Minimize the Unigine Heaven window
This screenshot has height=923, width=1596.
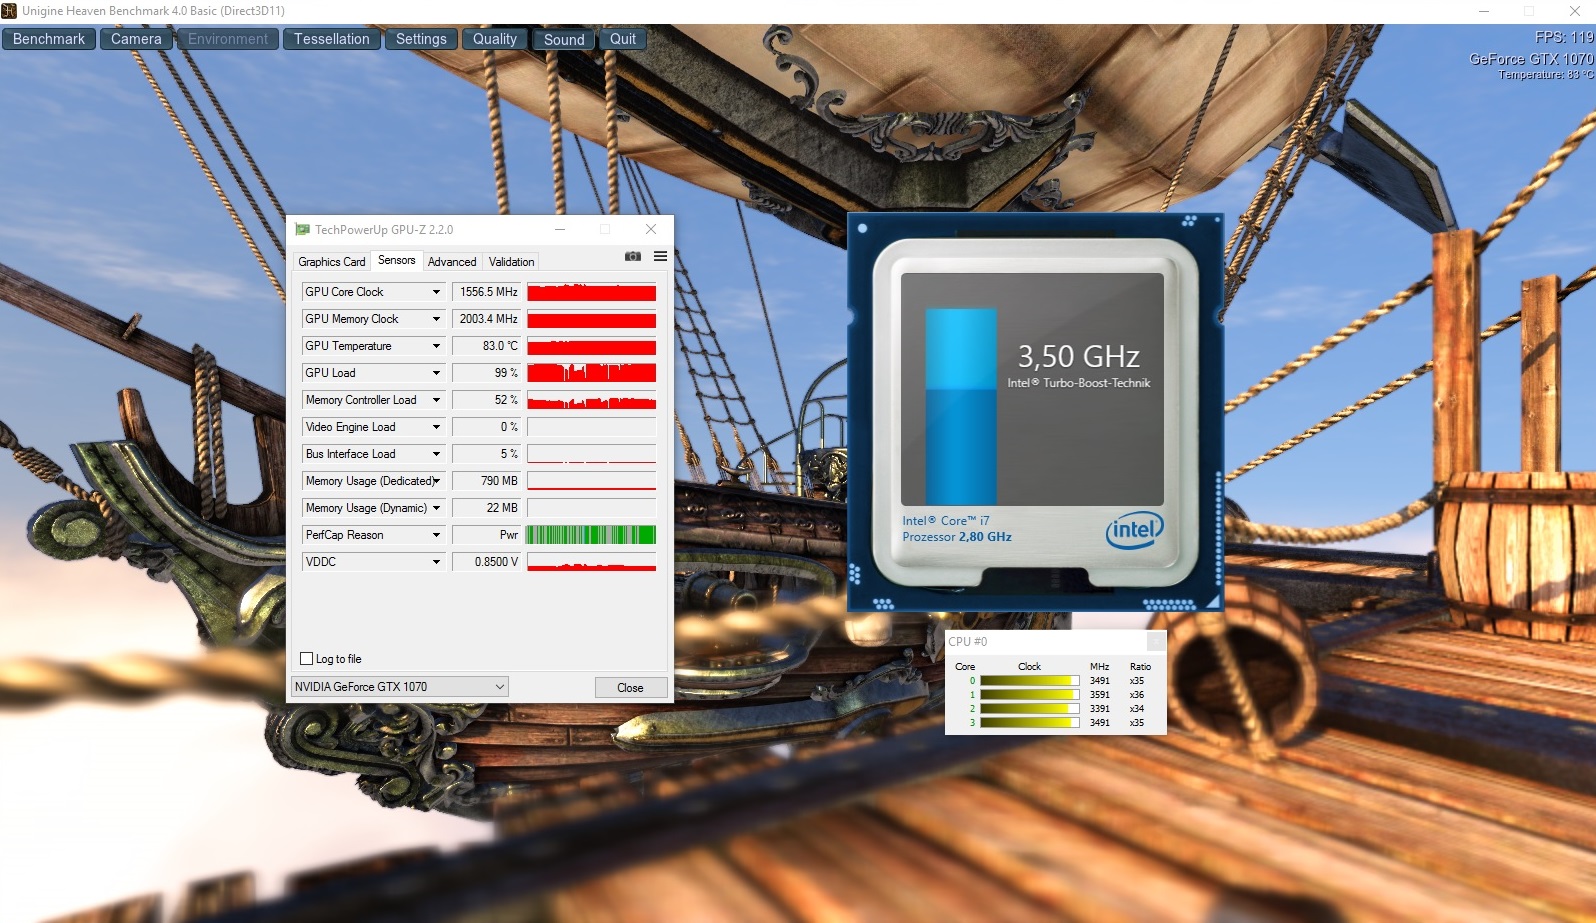1484,11
